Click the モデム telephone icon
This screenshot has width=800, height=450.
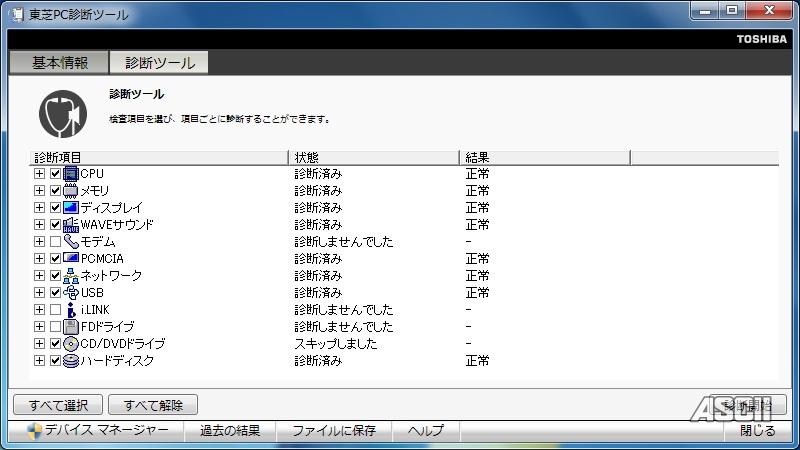click(x=71, y=242)
